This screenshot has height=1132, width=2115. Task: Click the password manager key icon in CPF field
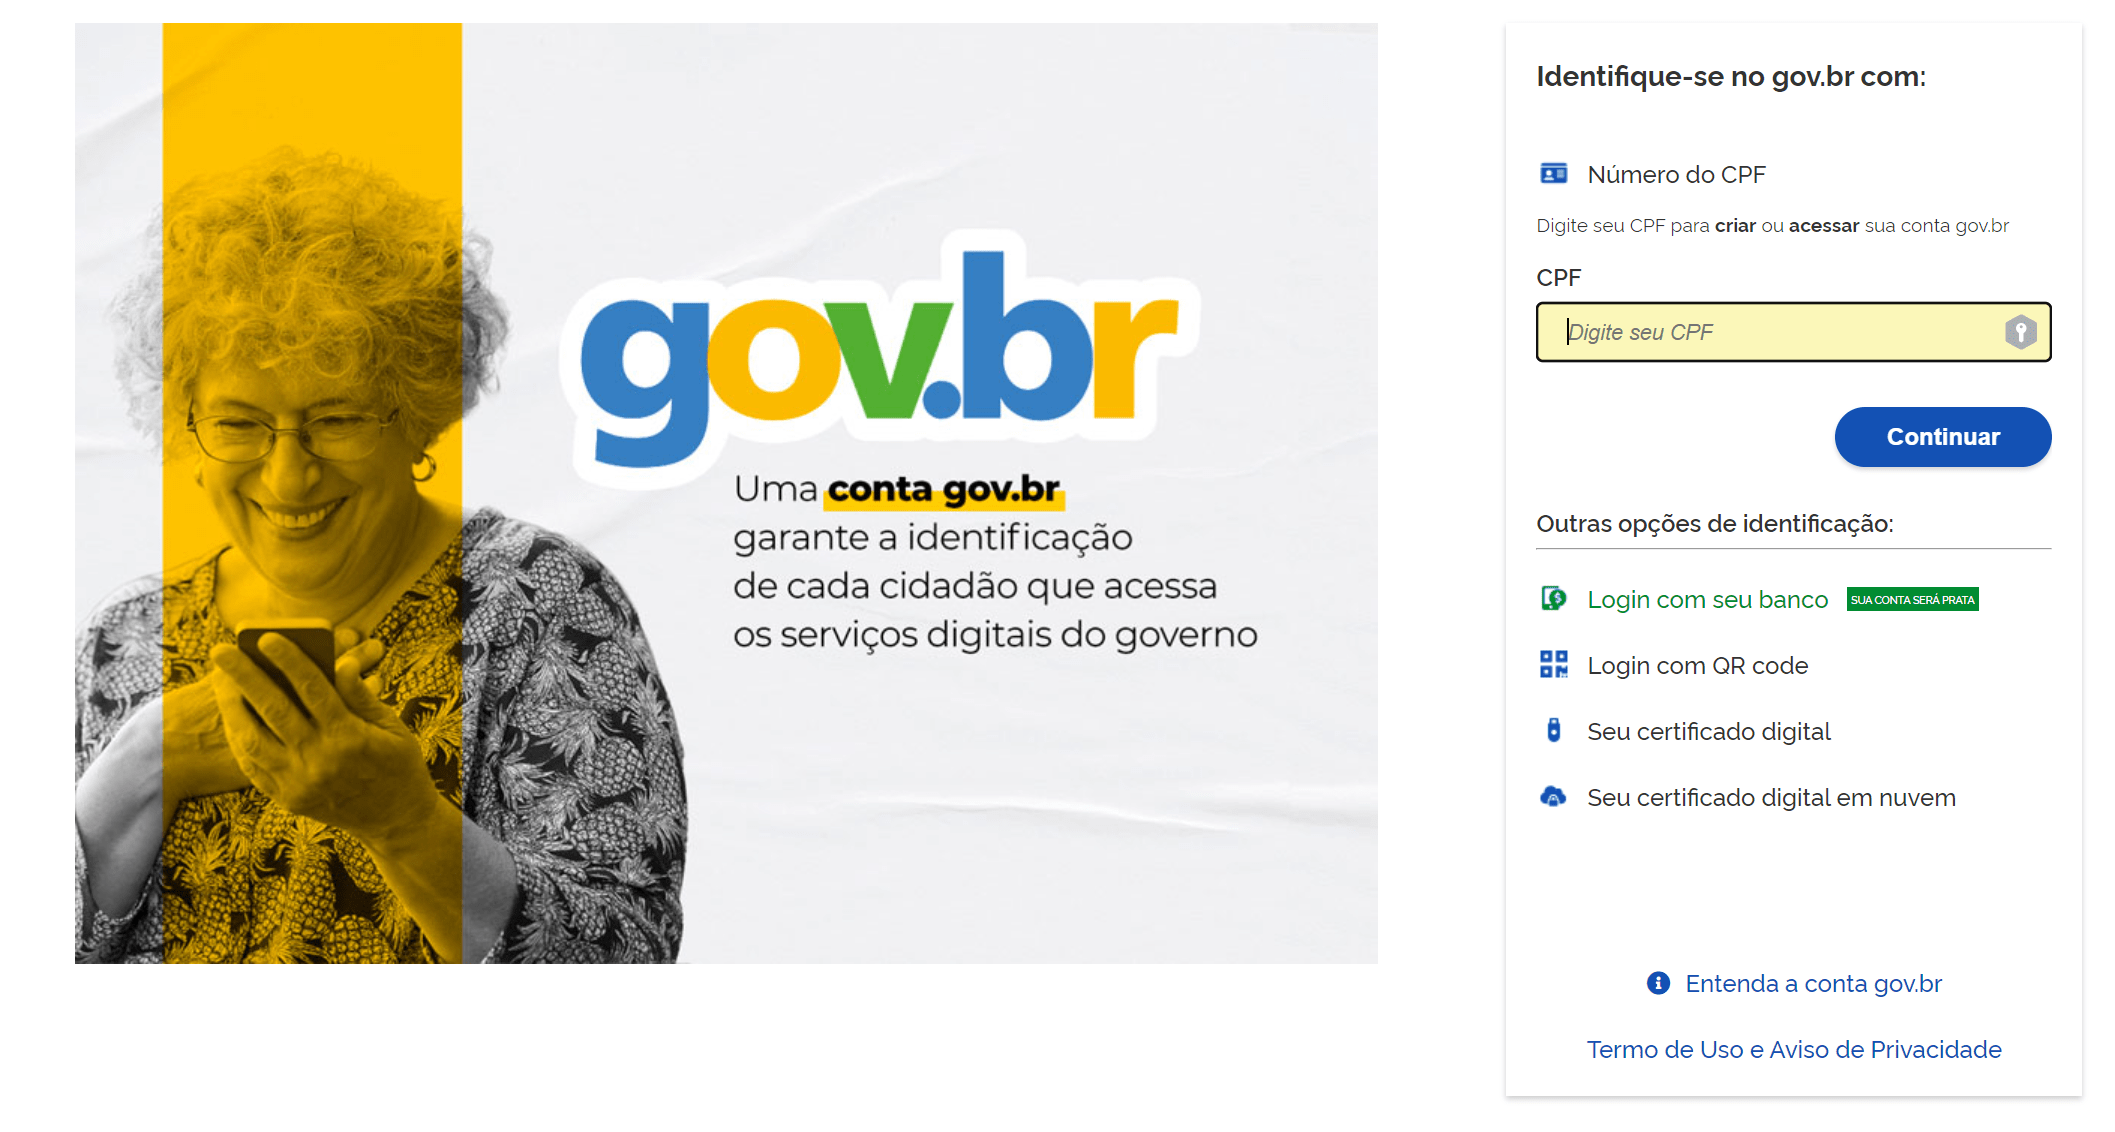coord(2020,332)
